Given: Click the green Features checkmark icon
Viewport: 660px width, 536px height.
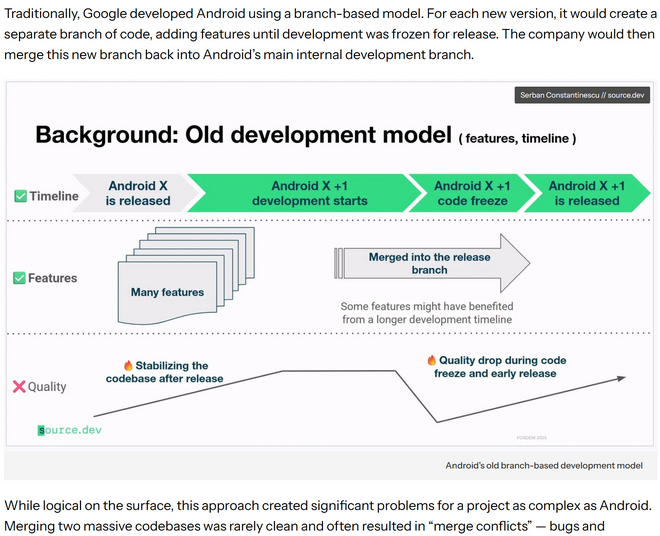Looking at the screenshot, I should [x=19, y=278].
